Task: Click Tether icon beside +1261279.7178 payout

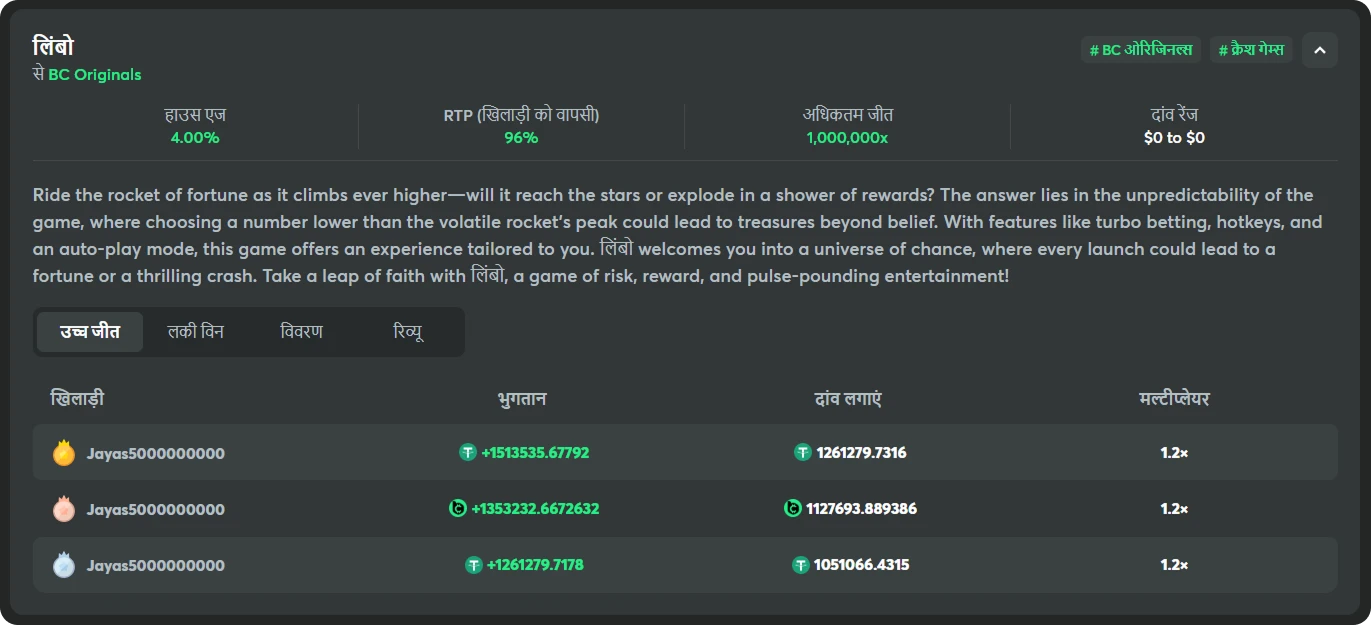Action: pyautogui.click(x=474, y=565)
